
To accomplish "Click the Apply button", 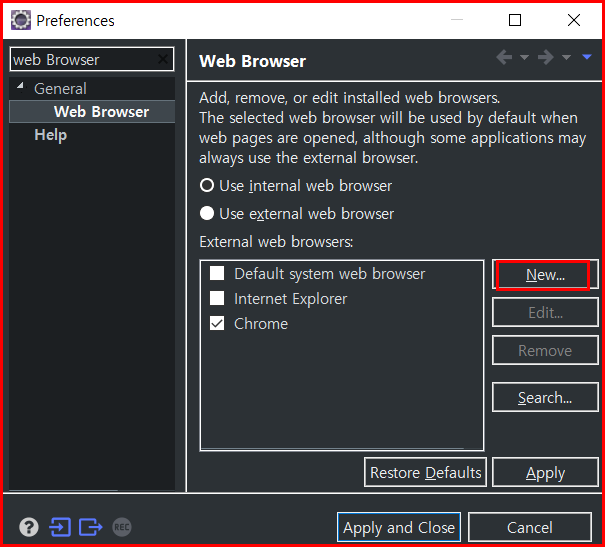I will point(545,473).
